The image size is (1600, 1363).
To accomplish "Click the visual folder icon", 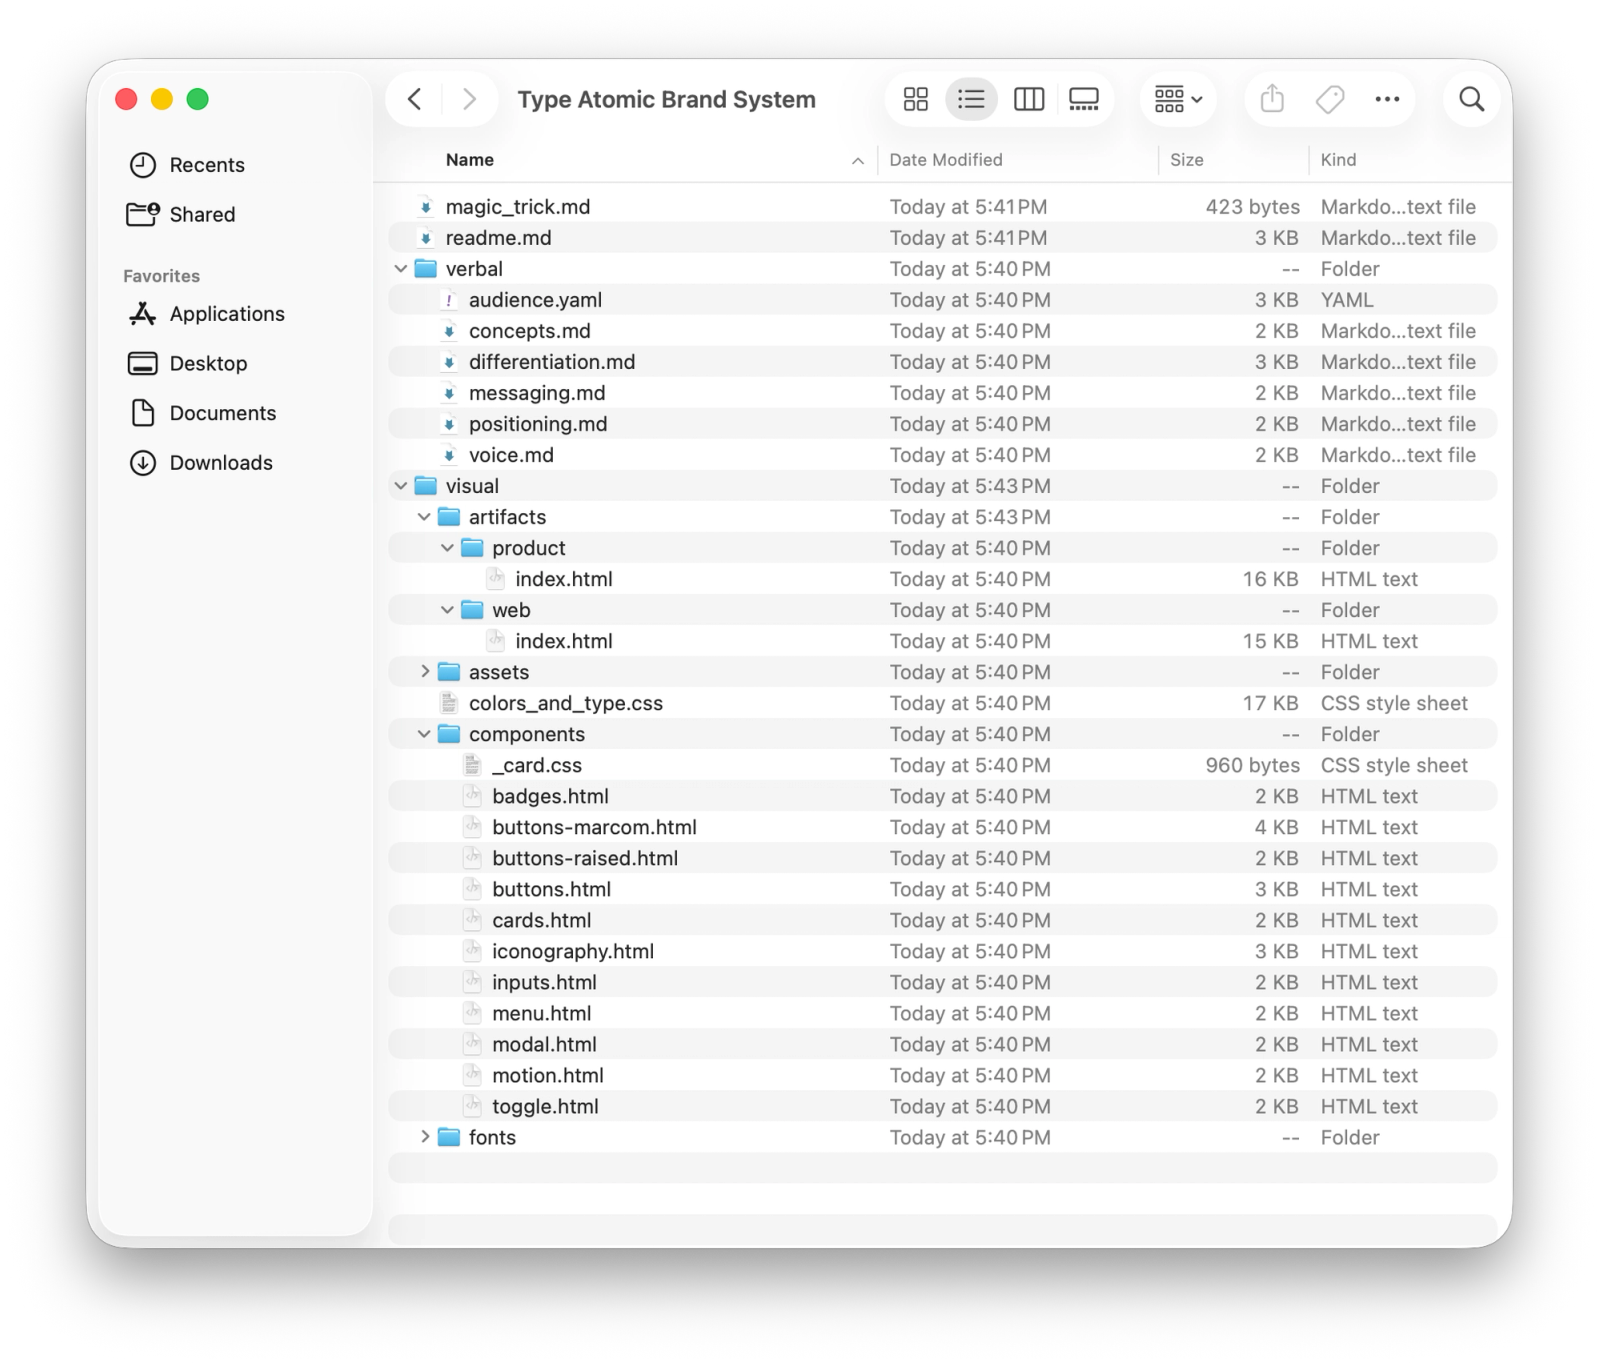I will [x=426, y=486].
